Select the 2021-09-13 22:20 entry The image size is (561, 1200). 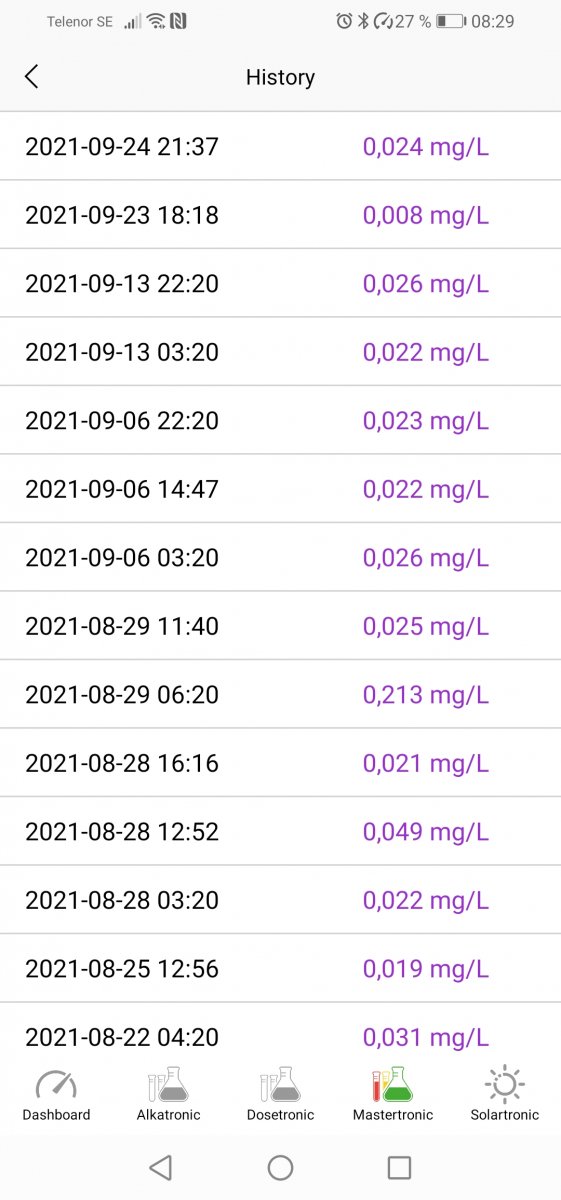(x=280, y=283)
